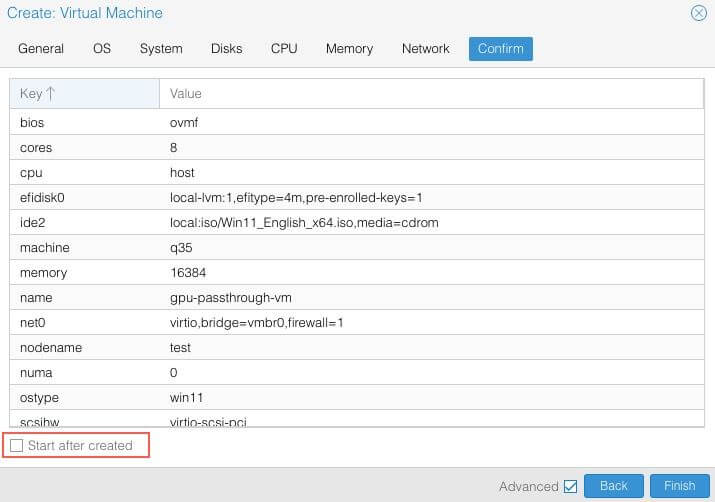Go to the CPU tab
715x502 pixels.
click(284, 49)
